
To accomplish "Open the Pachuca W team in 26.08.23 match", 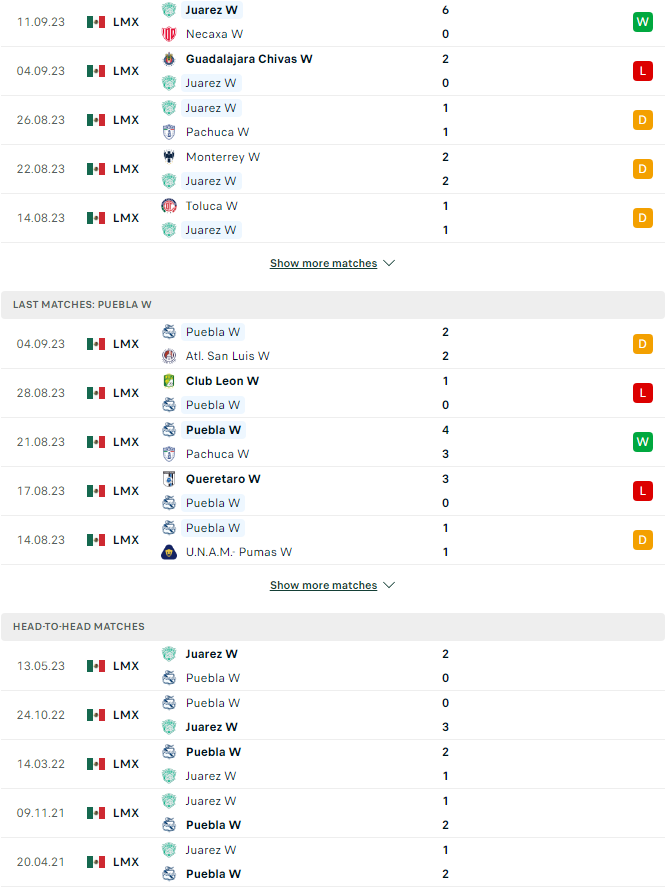I will (x=217, y=132).
